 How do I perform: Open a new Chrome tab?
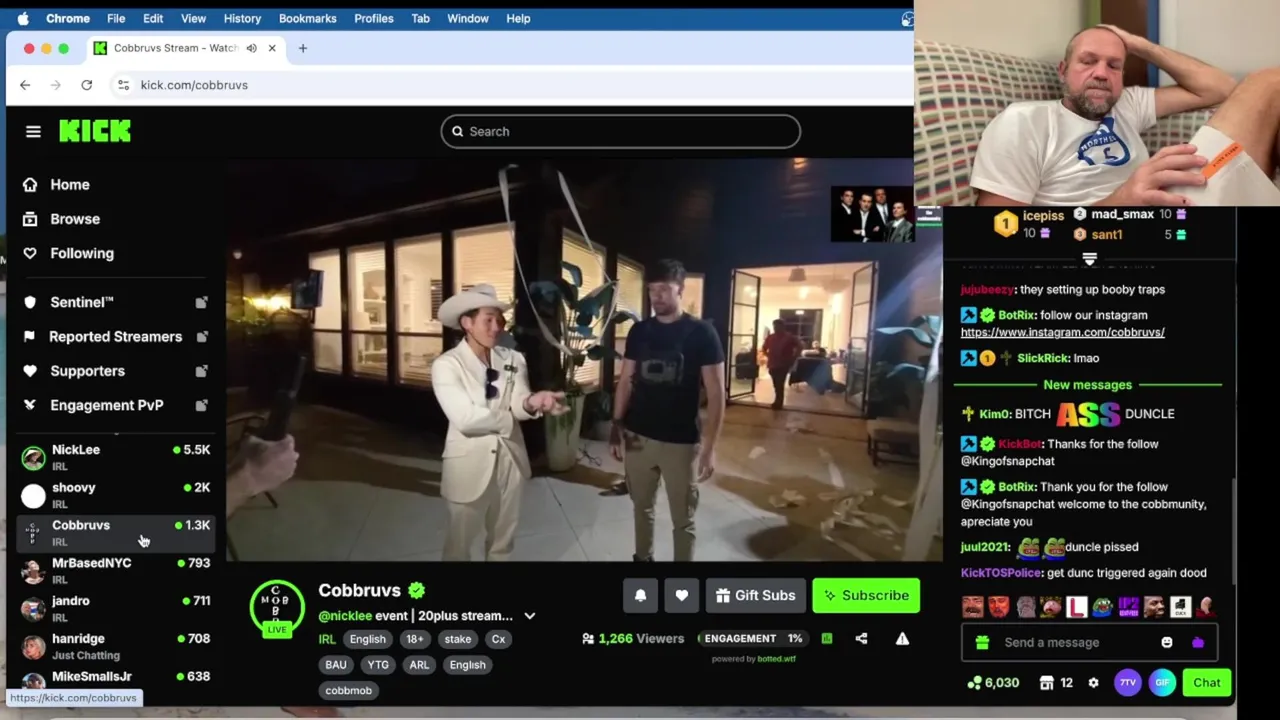303,48
